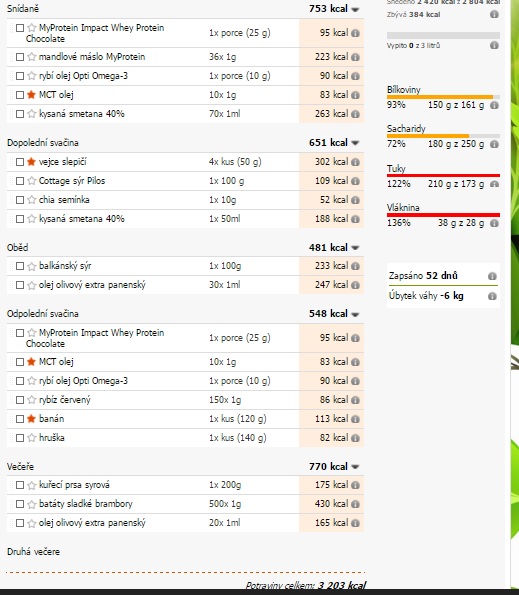Viewport: 519px width, 595px height.
Task: Open the info icon for batáty sladké brambory
Action: coord(355,504)
